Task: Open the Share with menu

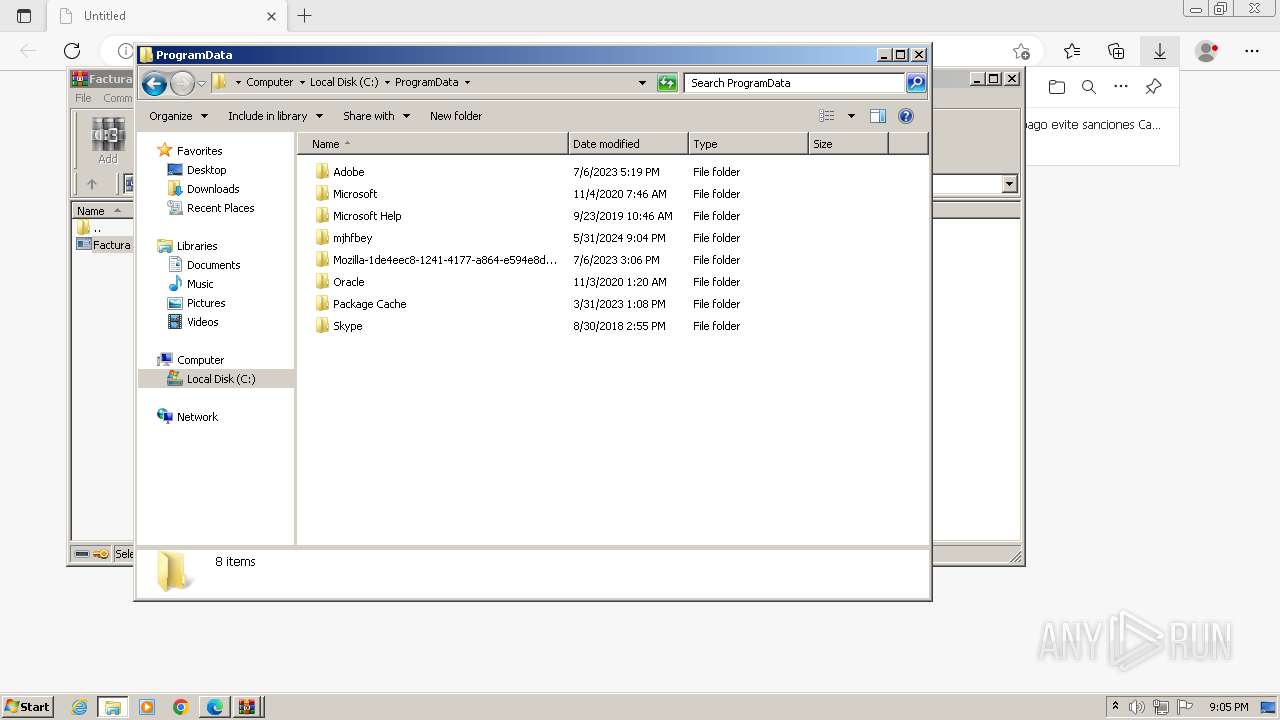Action: (376, 116)
